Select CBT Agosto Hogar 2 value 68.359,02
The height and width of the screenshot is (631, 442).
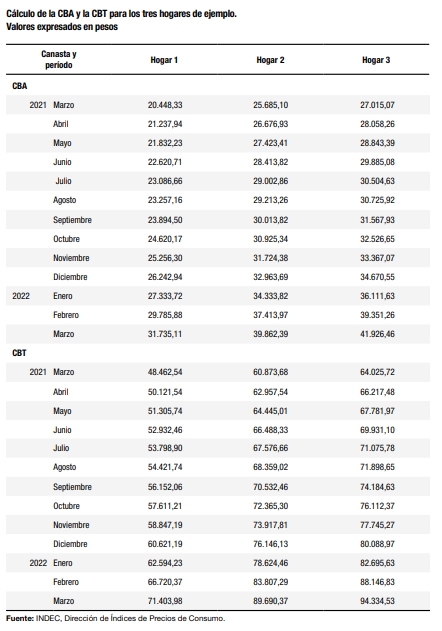(x=271, y=467)
